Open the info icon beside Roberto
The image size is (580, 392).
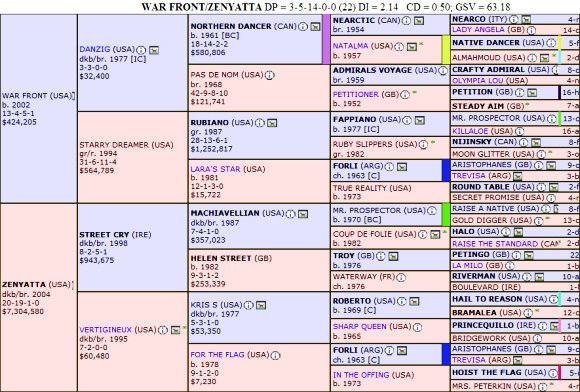[x=402, y=301]
